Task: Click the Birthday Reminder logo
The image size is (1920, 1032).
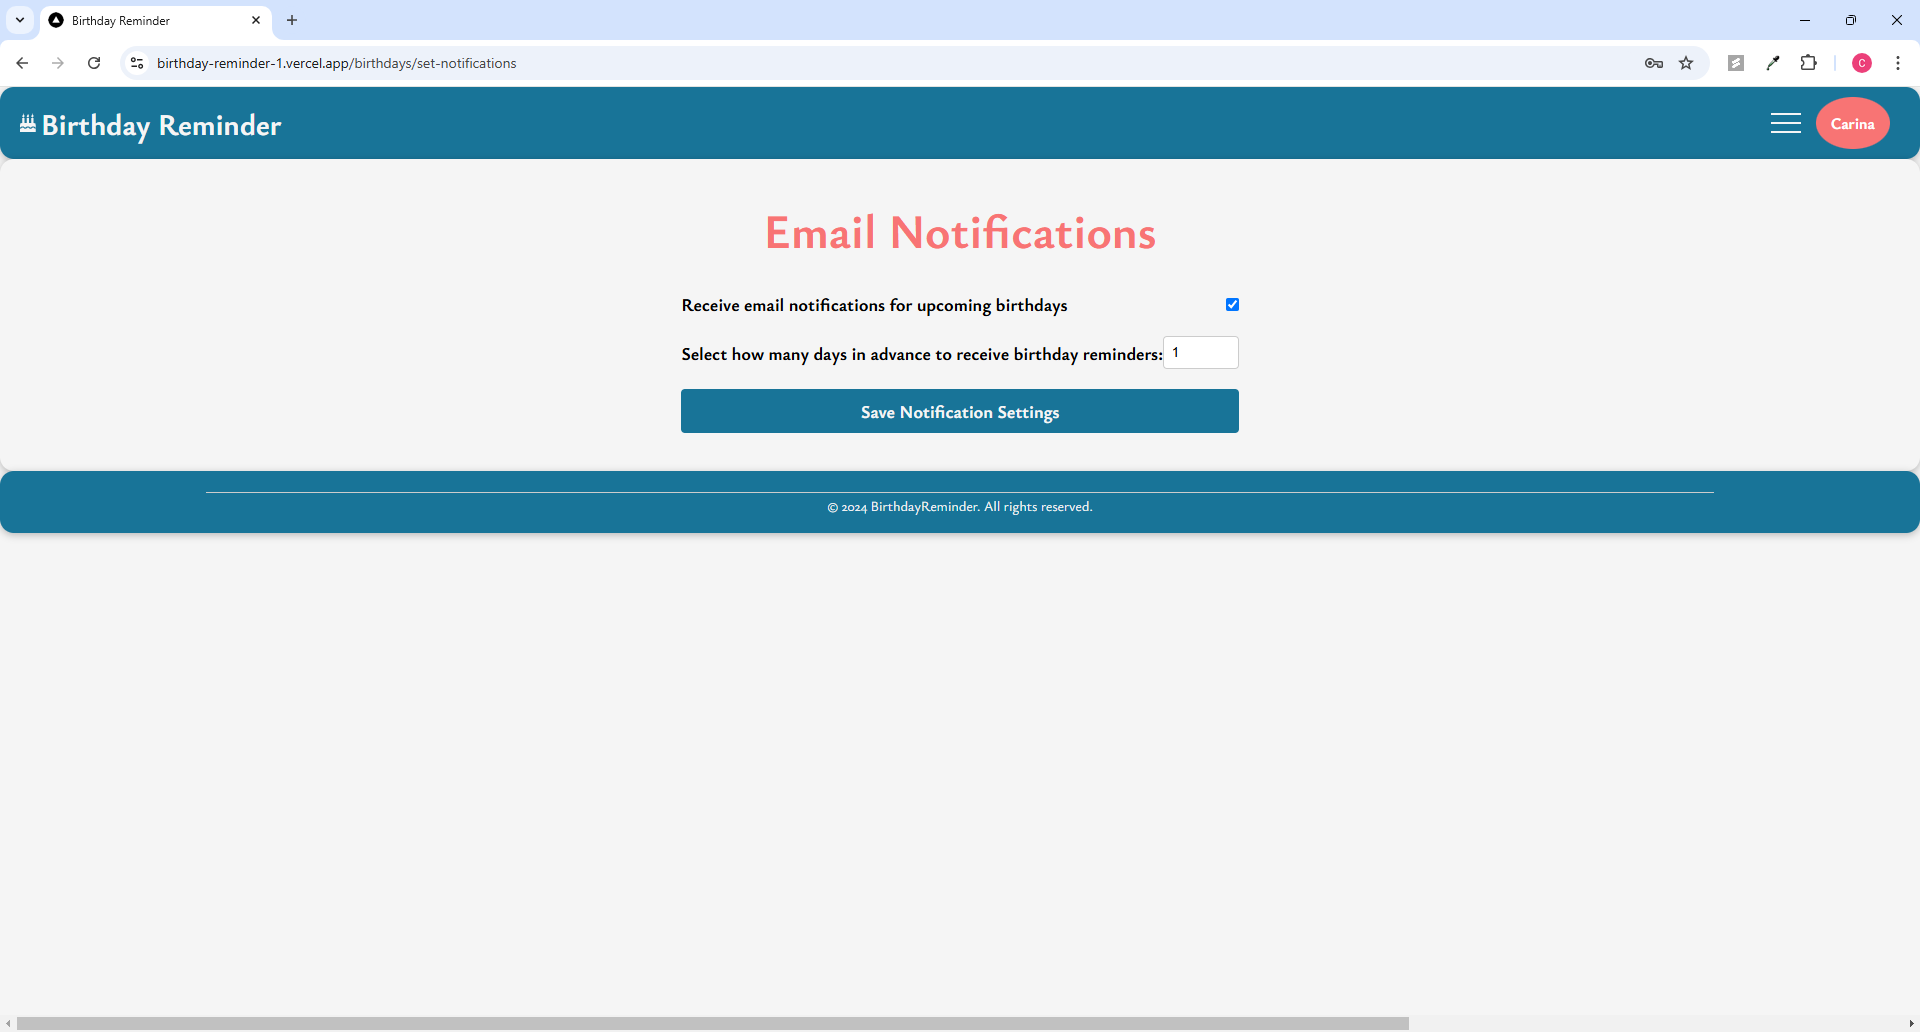Action: coord(151,125)
